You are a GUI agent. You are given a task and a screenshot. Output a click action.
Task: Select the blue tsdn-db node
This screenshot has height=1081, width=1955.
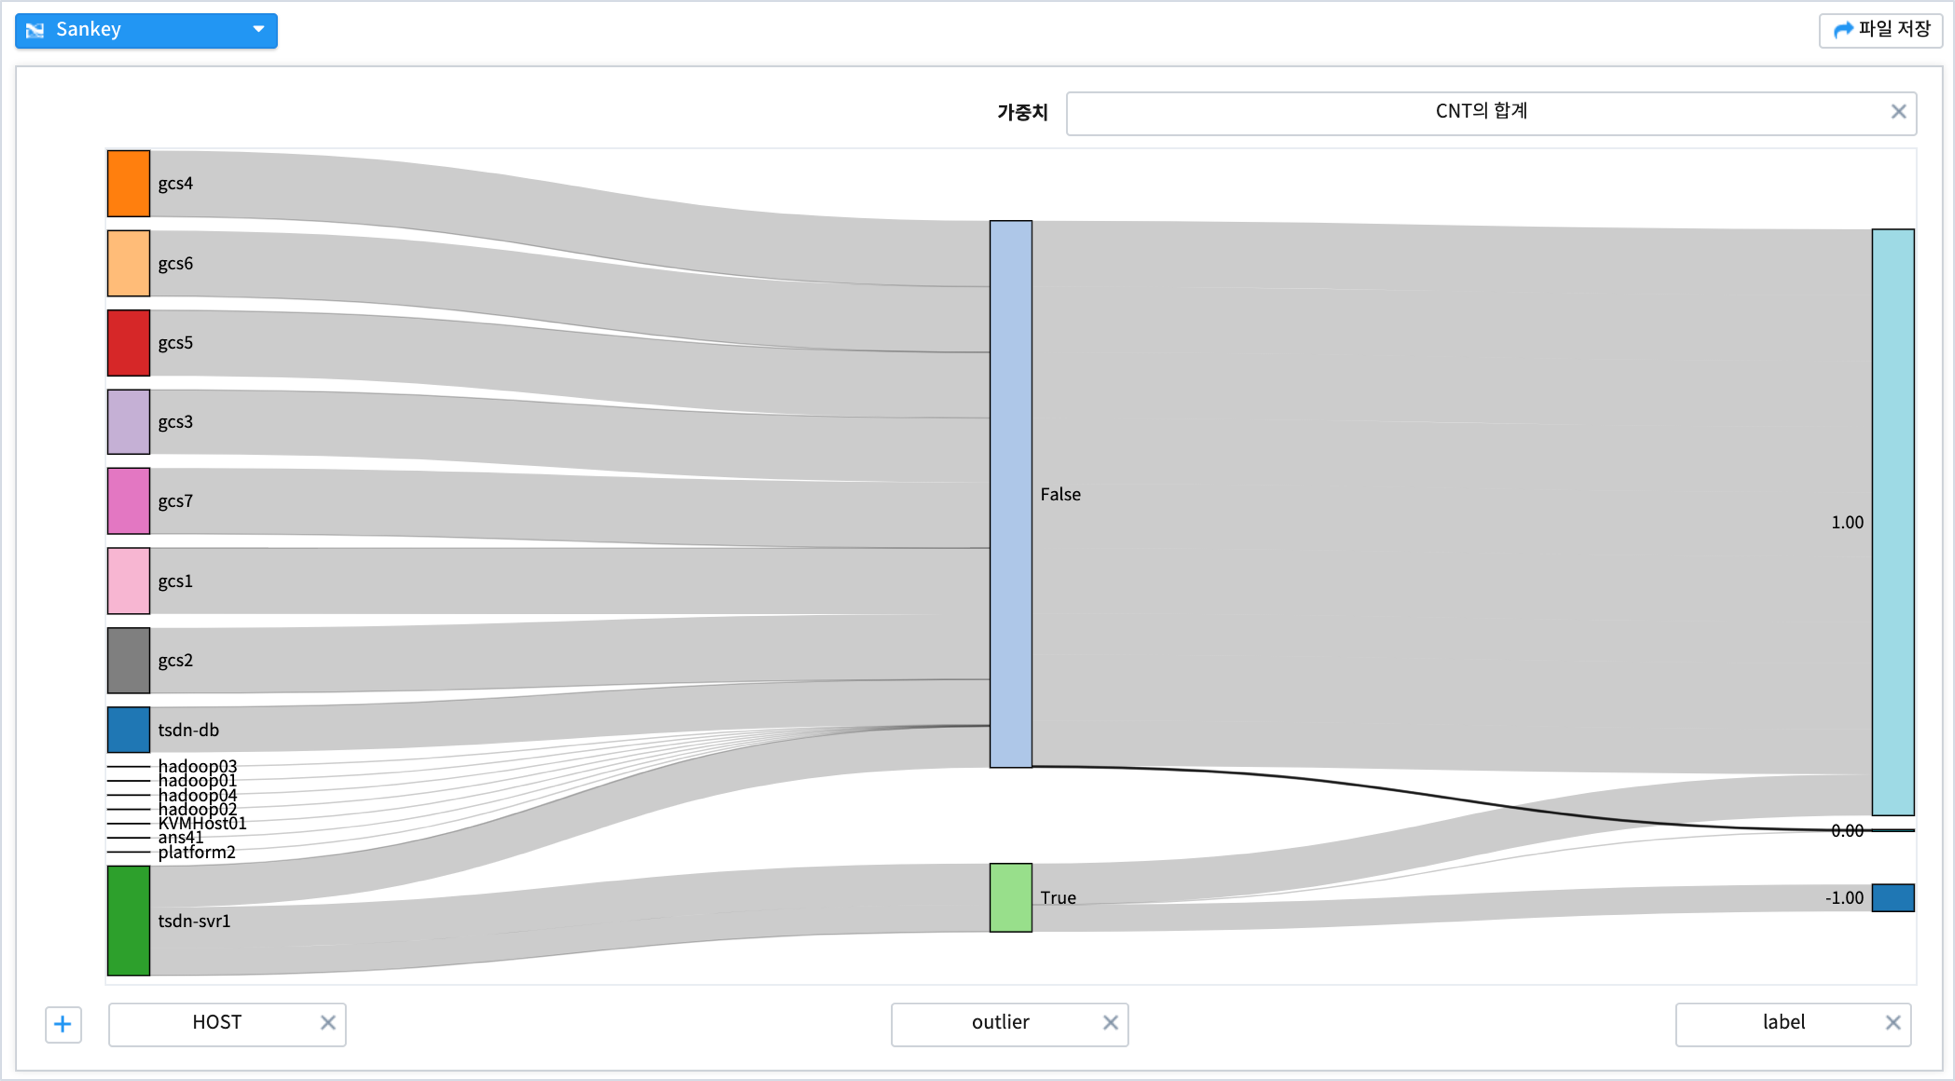tap(129, 730)
